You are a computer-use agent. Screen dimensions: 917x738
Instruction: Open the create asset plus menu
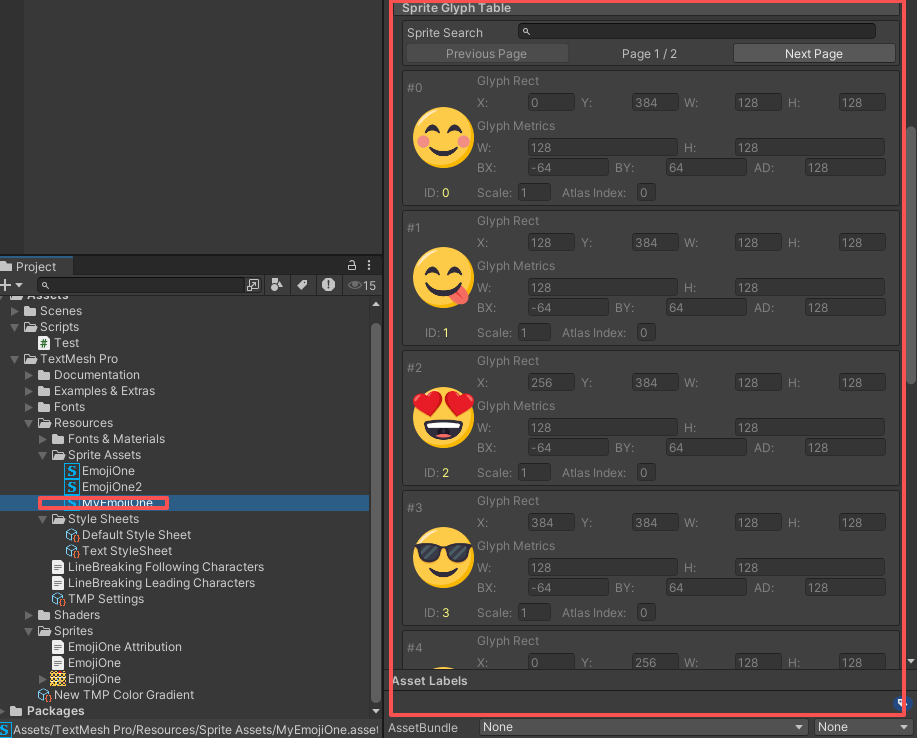[x=11, y=285]
